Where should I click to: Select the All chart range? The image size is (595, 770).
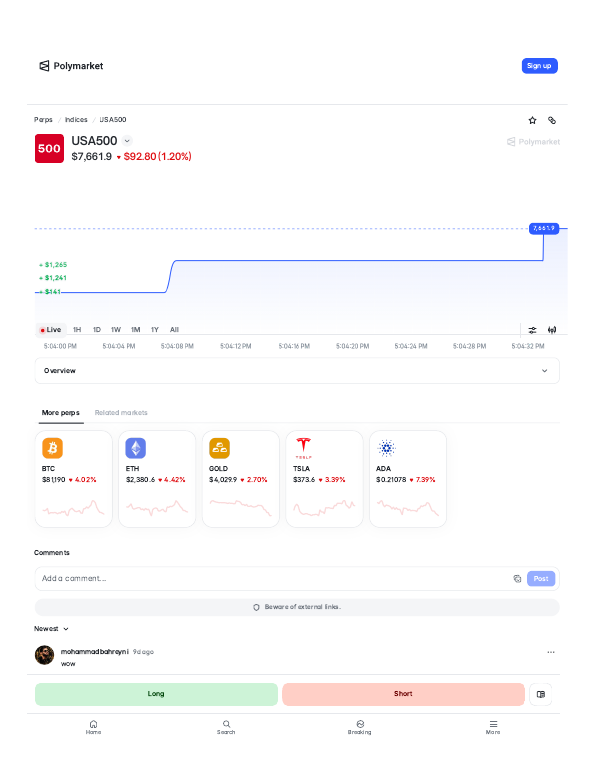tap(174, 330)
